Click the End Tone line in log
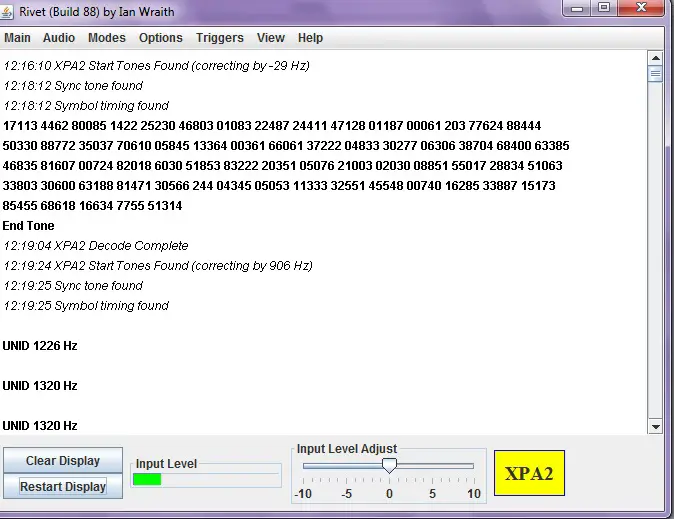Screen dimensions: 674x519 29,226
